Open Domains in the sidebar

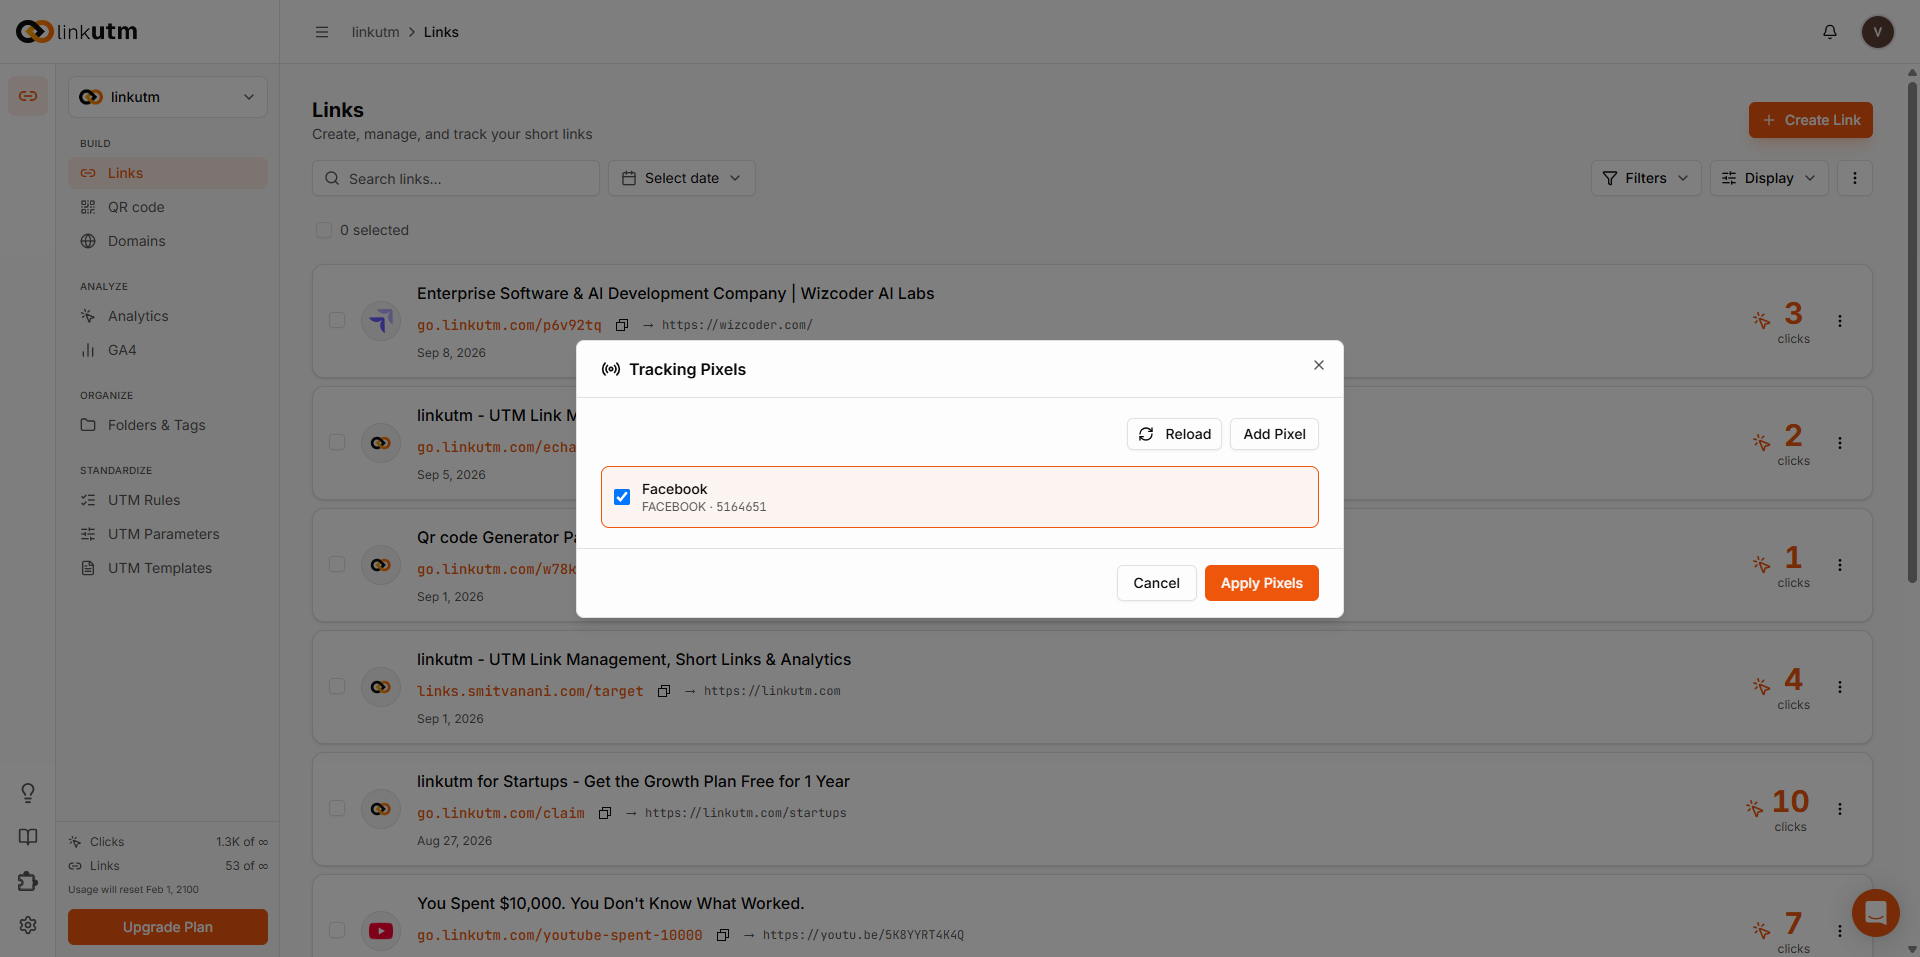click(x=168, y=241)
